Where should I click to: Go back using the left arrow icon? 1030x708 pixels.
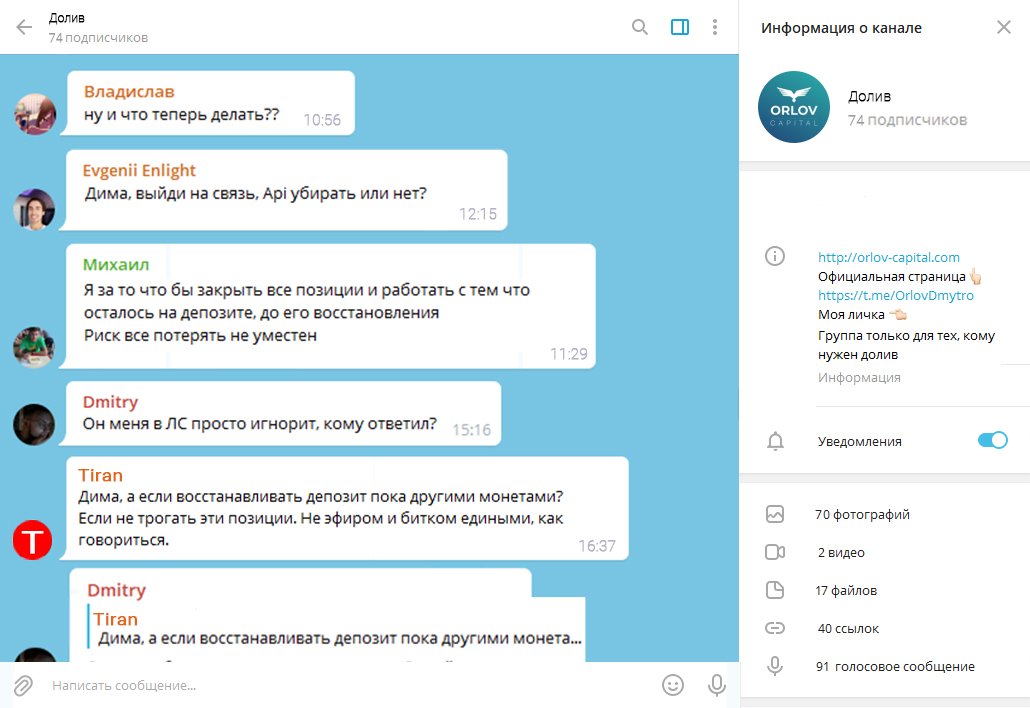click(24, 27)
